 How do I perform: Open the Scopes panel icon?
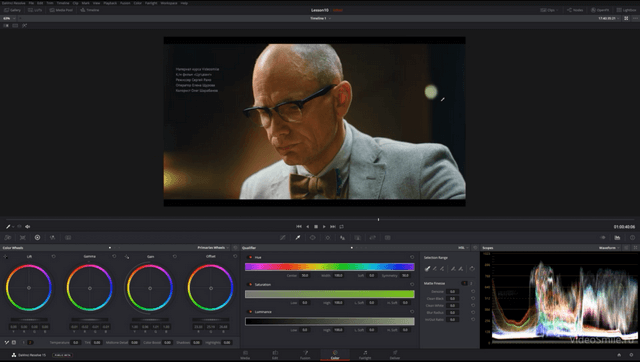(x=617, y=238)
